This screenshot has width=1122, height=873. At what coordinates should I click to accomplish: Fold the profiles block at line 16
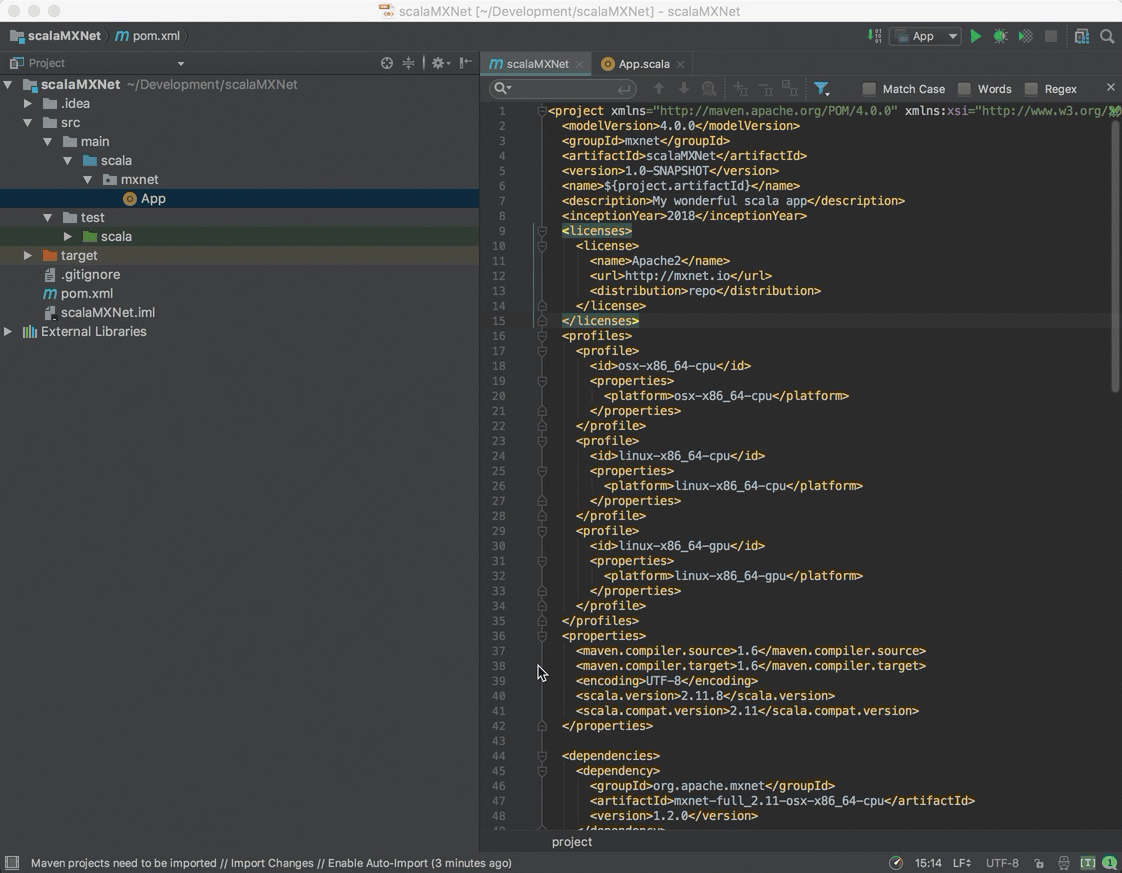click(x=542, y=336)
